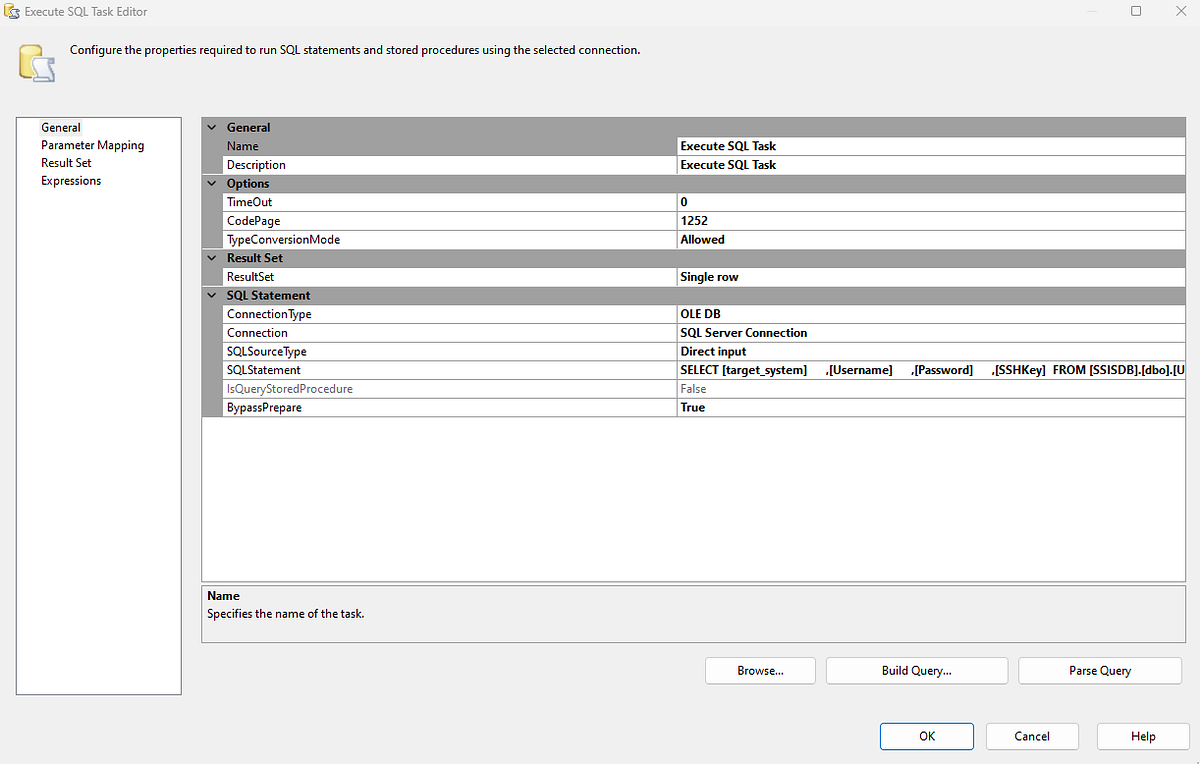Collapse the Options property section
This screenshot has width=1200, height=764.
click(x=211, y=183)
